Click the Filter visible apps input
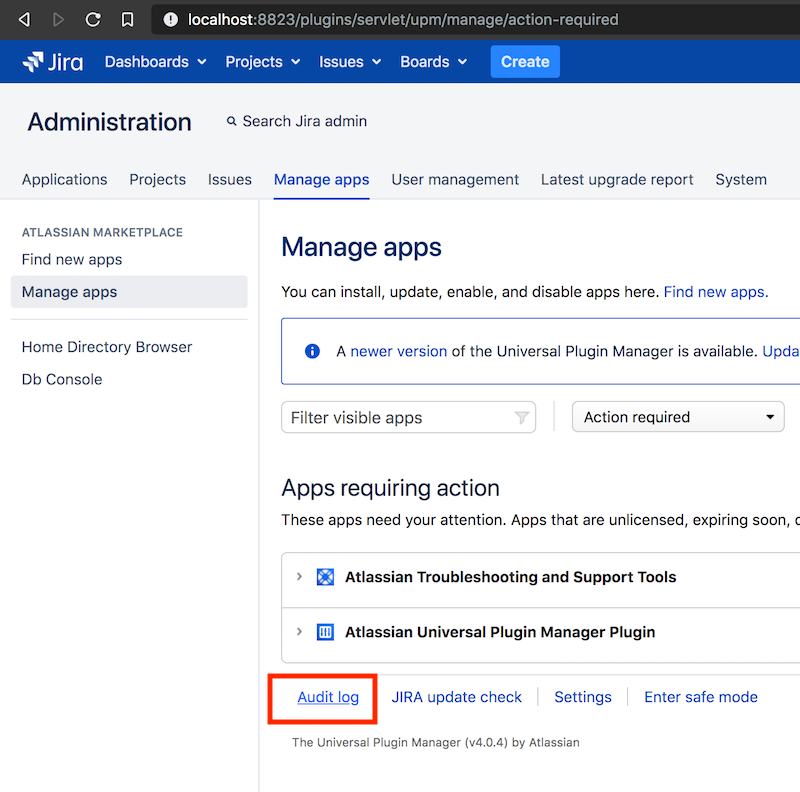Viewport: 800px width, 792px height. coord(408,417)
